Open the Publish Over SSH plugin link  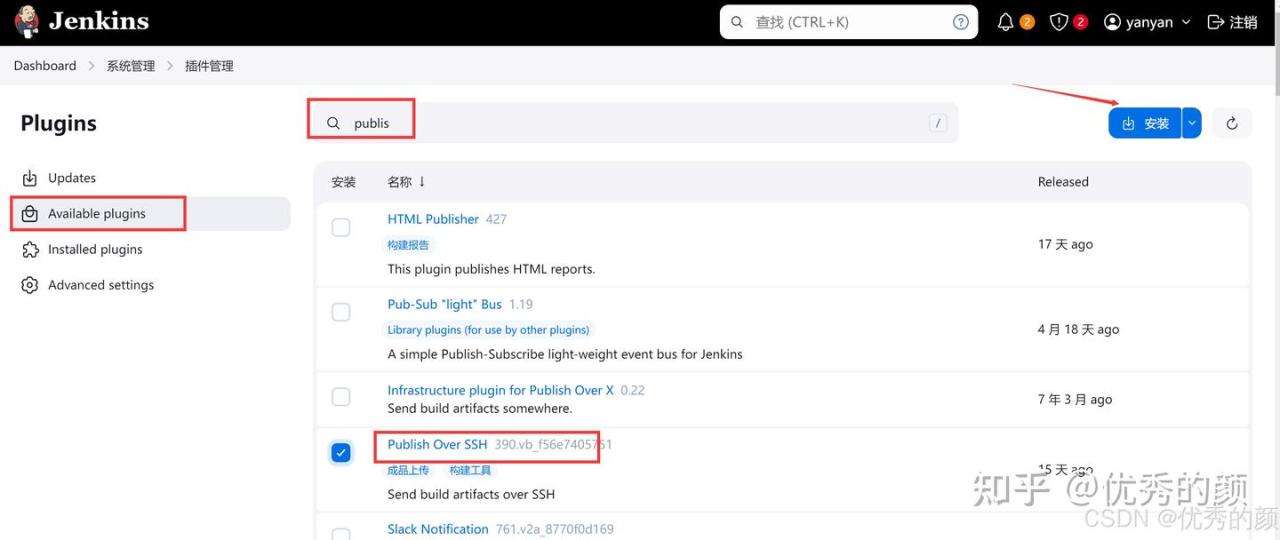437,444
